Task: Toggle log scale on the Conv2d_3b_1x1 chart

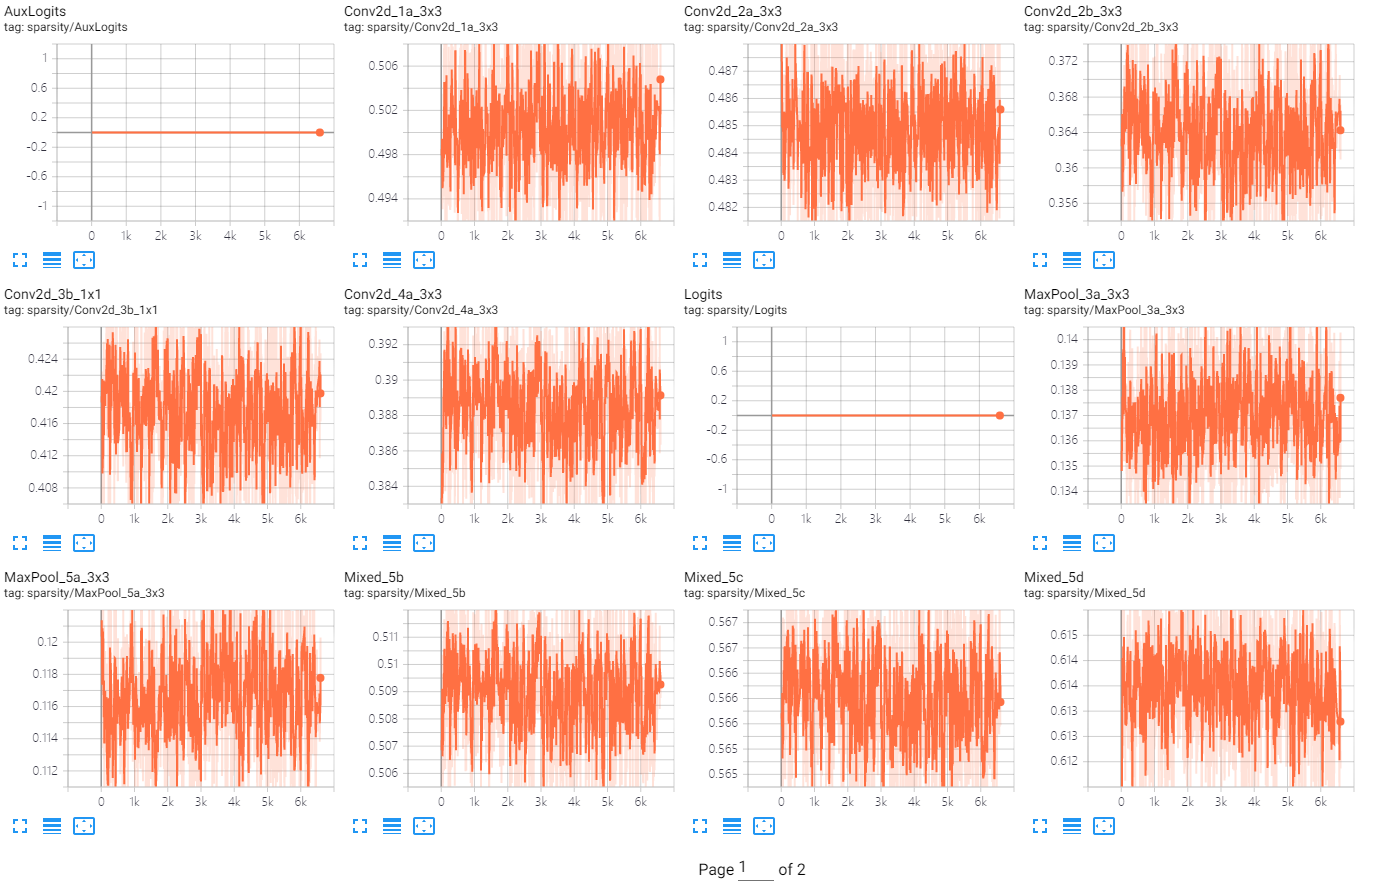Action: [52, 543]
